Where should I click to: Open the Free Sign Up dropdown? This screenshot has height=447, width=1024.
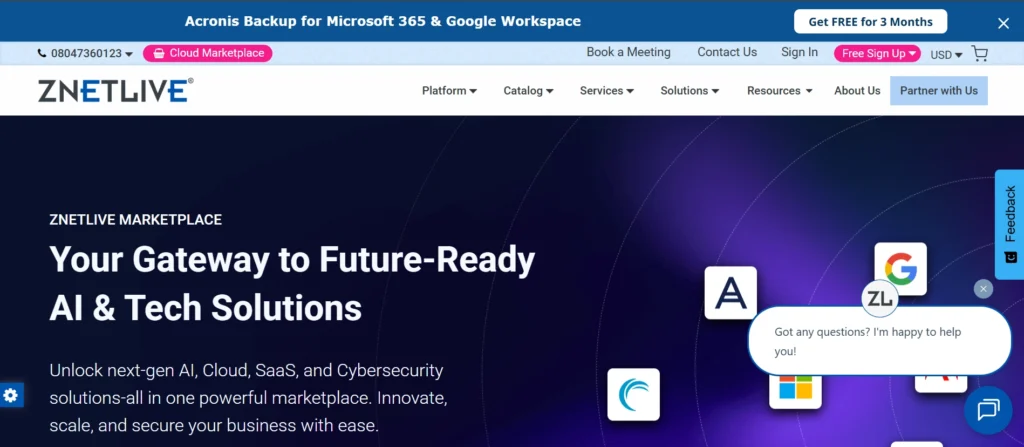tap(877, 54)
